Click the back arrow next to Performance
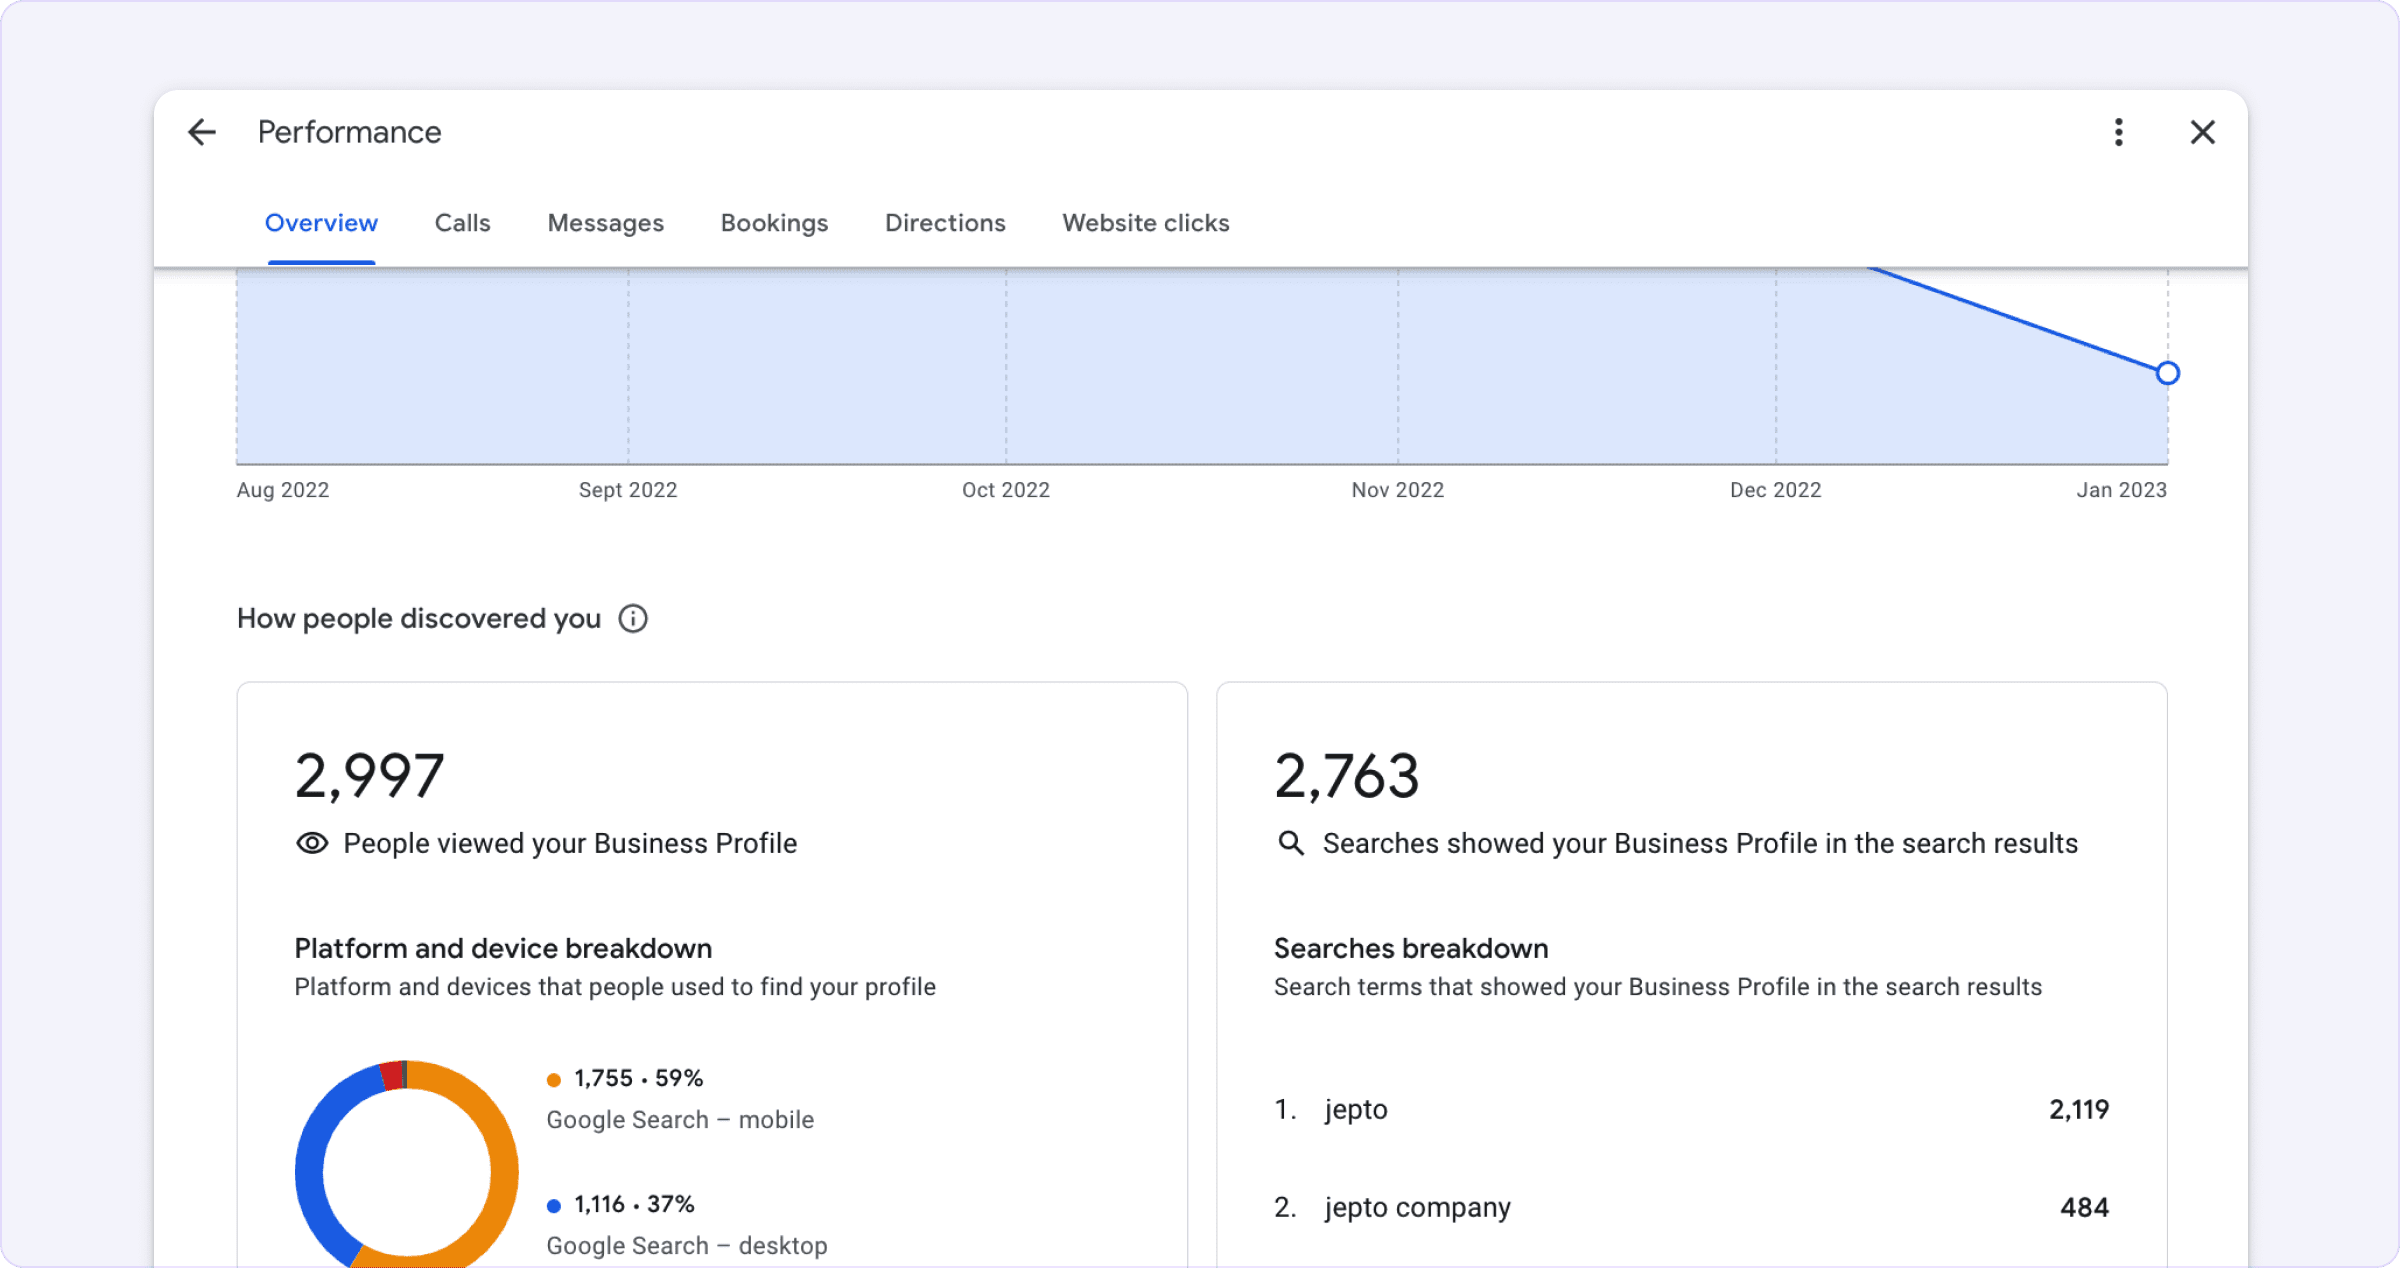 click(x=202, y=132)
